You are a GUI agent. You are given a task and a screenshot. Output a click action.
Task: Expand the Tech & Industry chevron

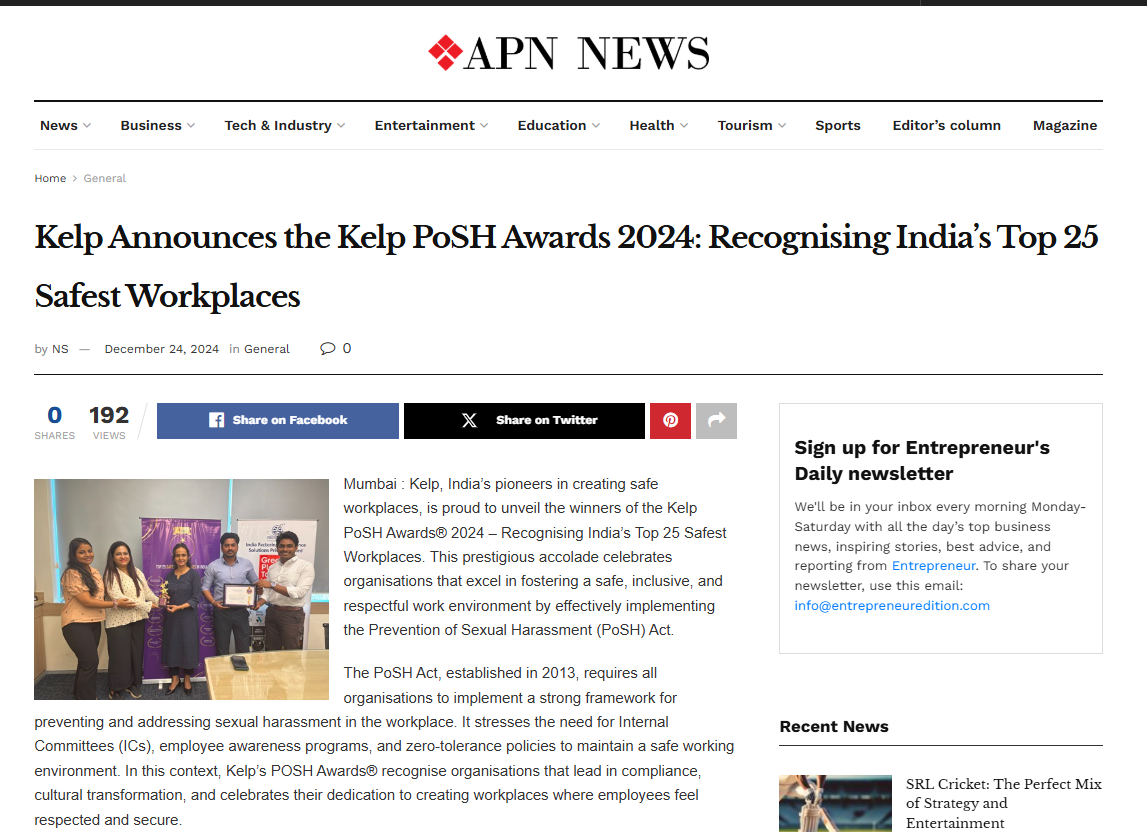(x=341, y=126)
